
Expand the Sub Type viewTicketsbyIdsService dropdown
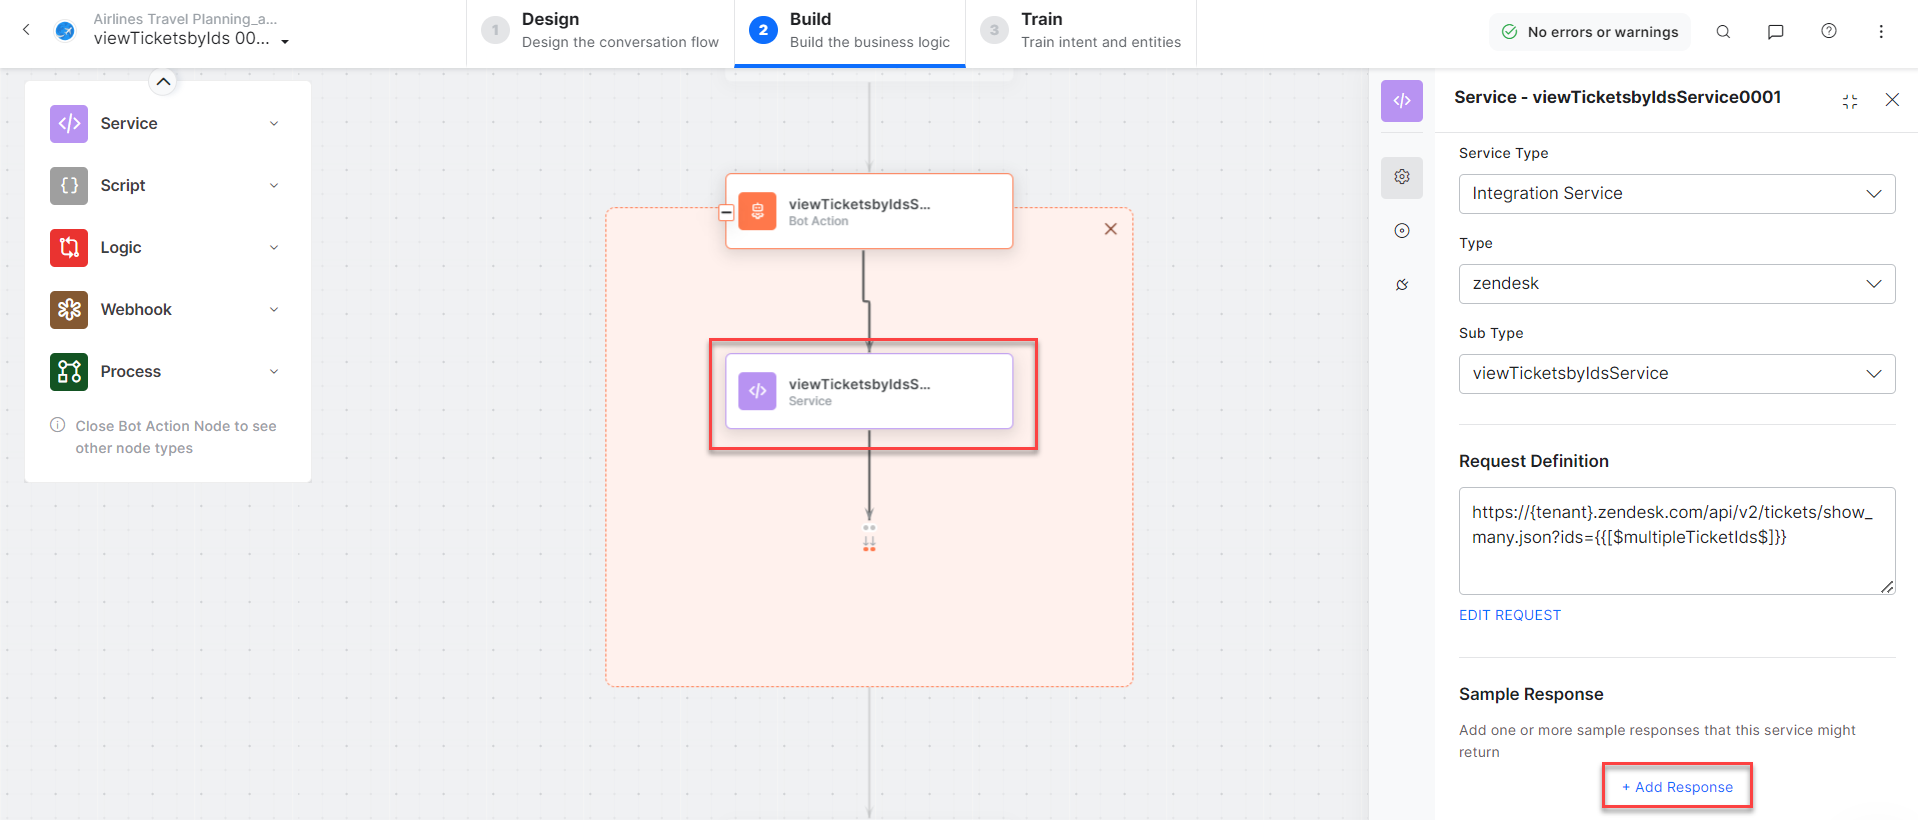(1676, 374)
